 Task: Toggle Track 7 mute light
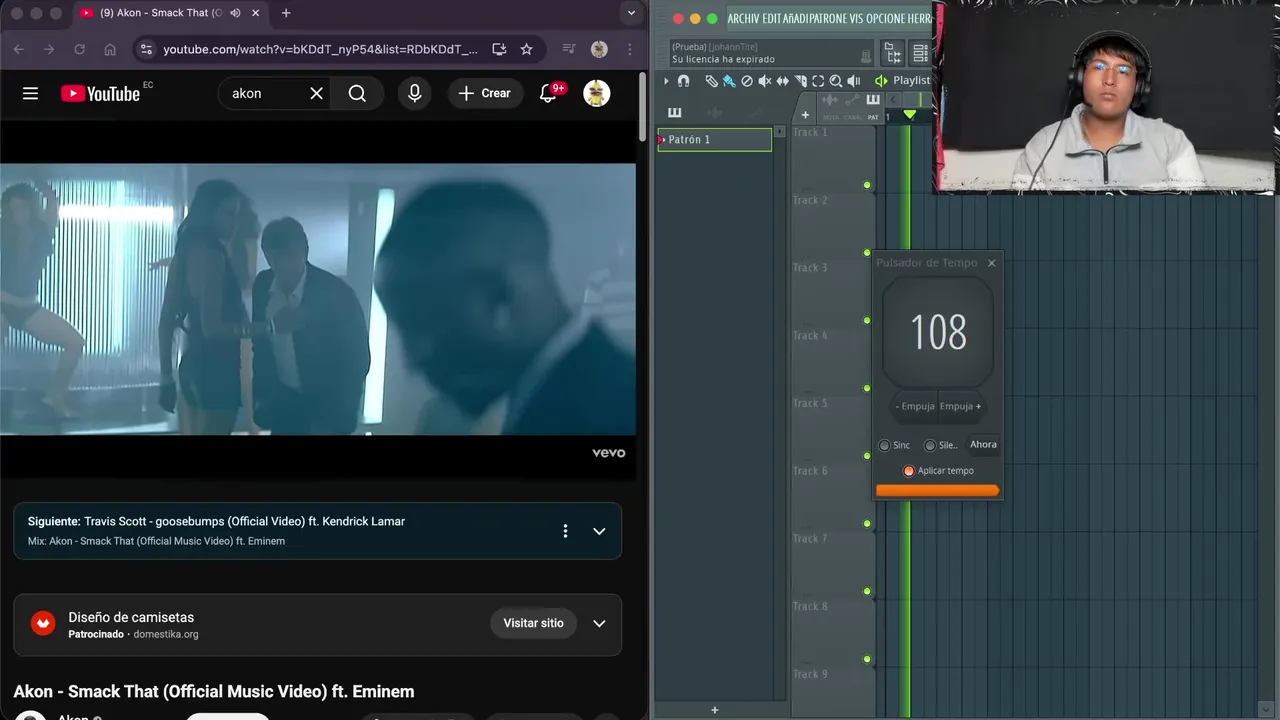pos(867,591)
